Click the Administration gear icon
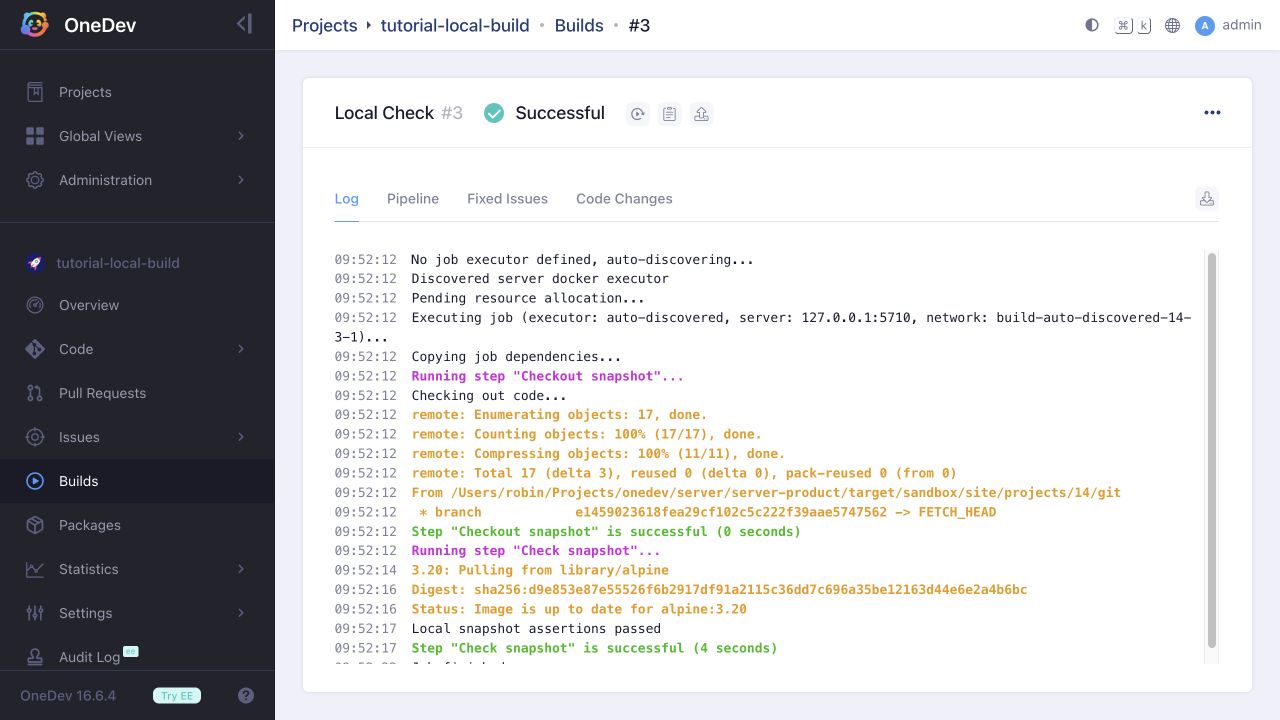The image size is (1280, 720). point(35,180)
